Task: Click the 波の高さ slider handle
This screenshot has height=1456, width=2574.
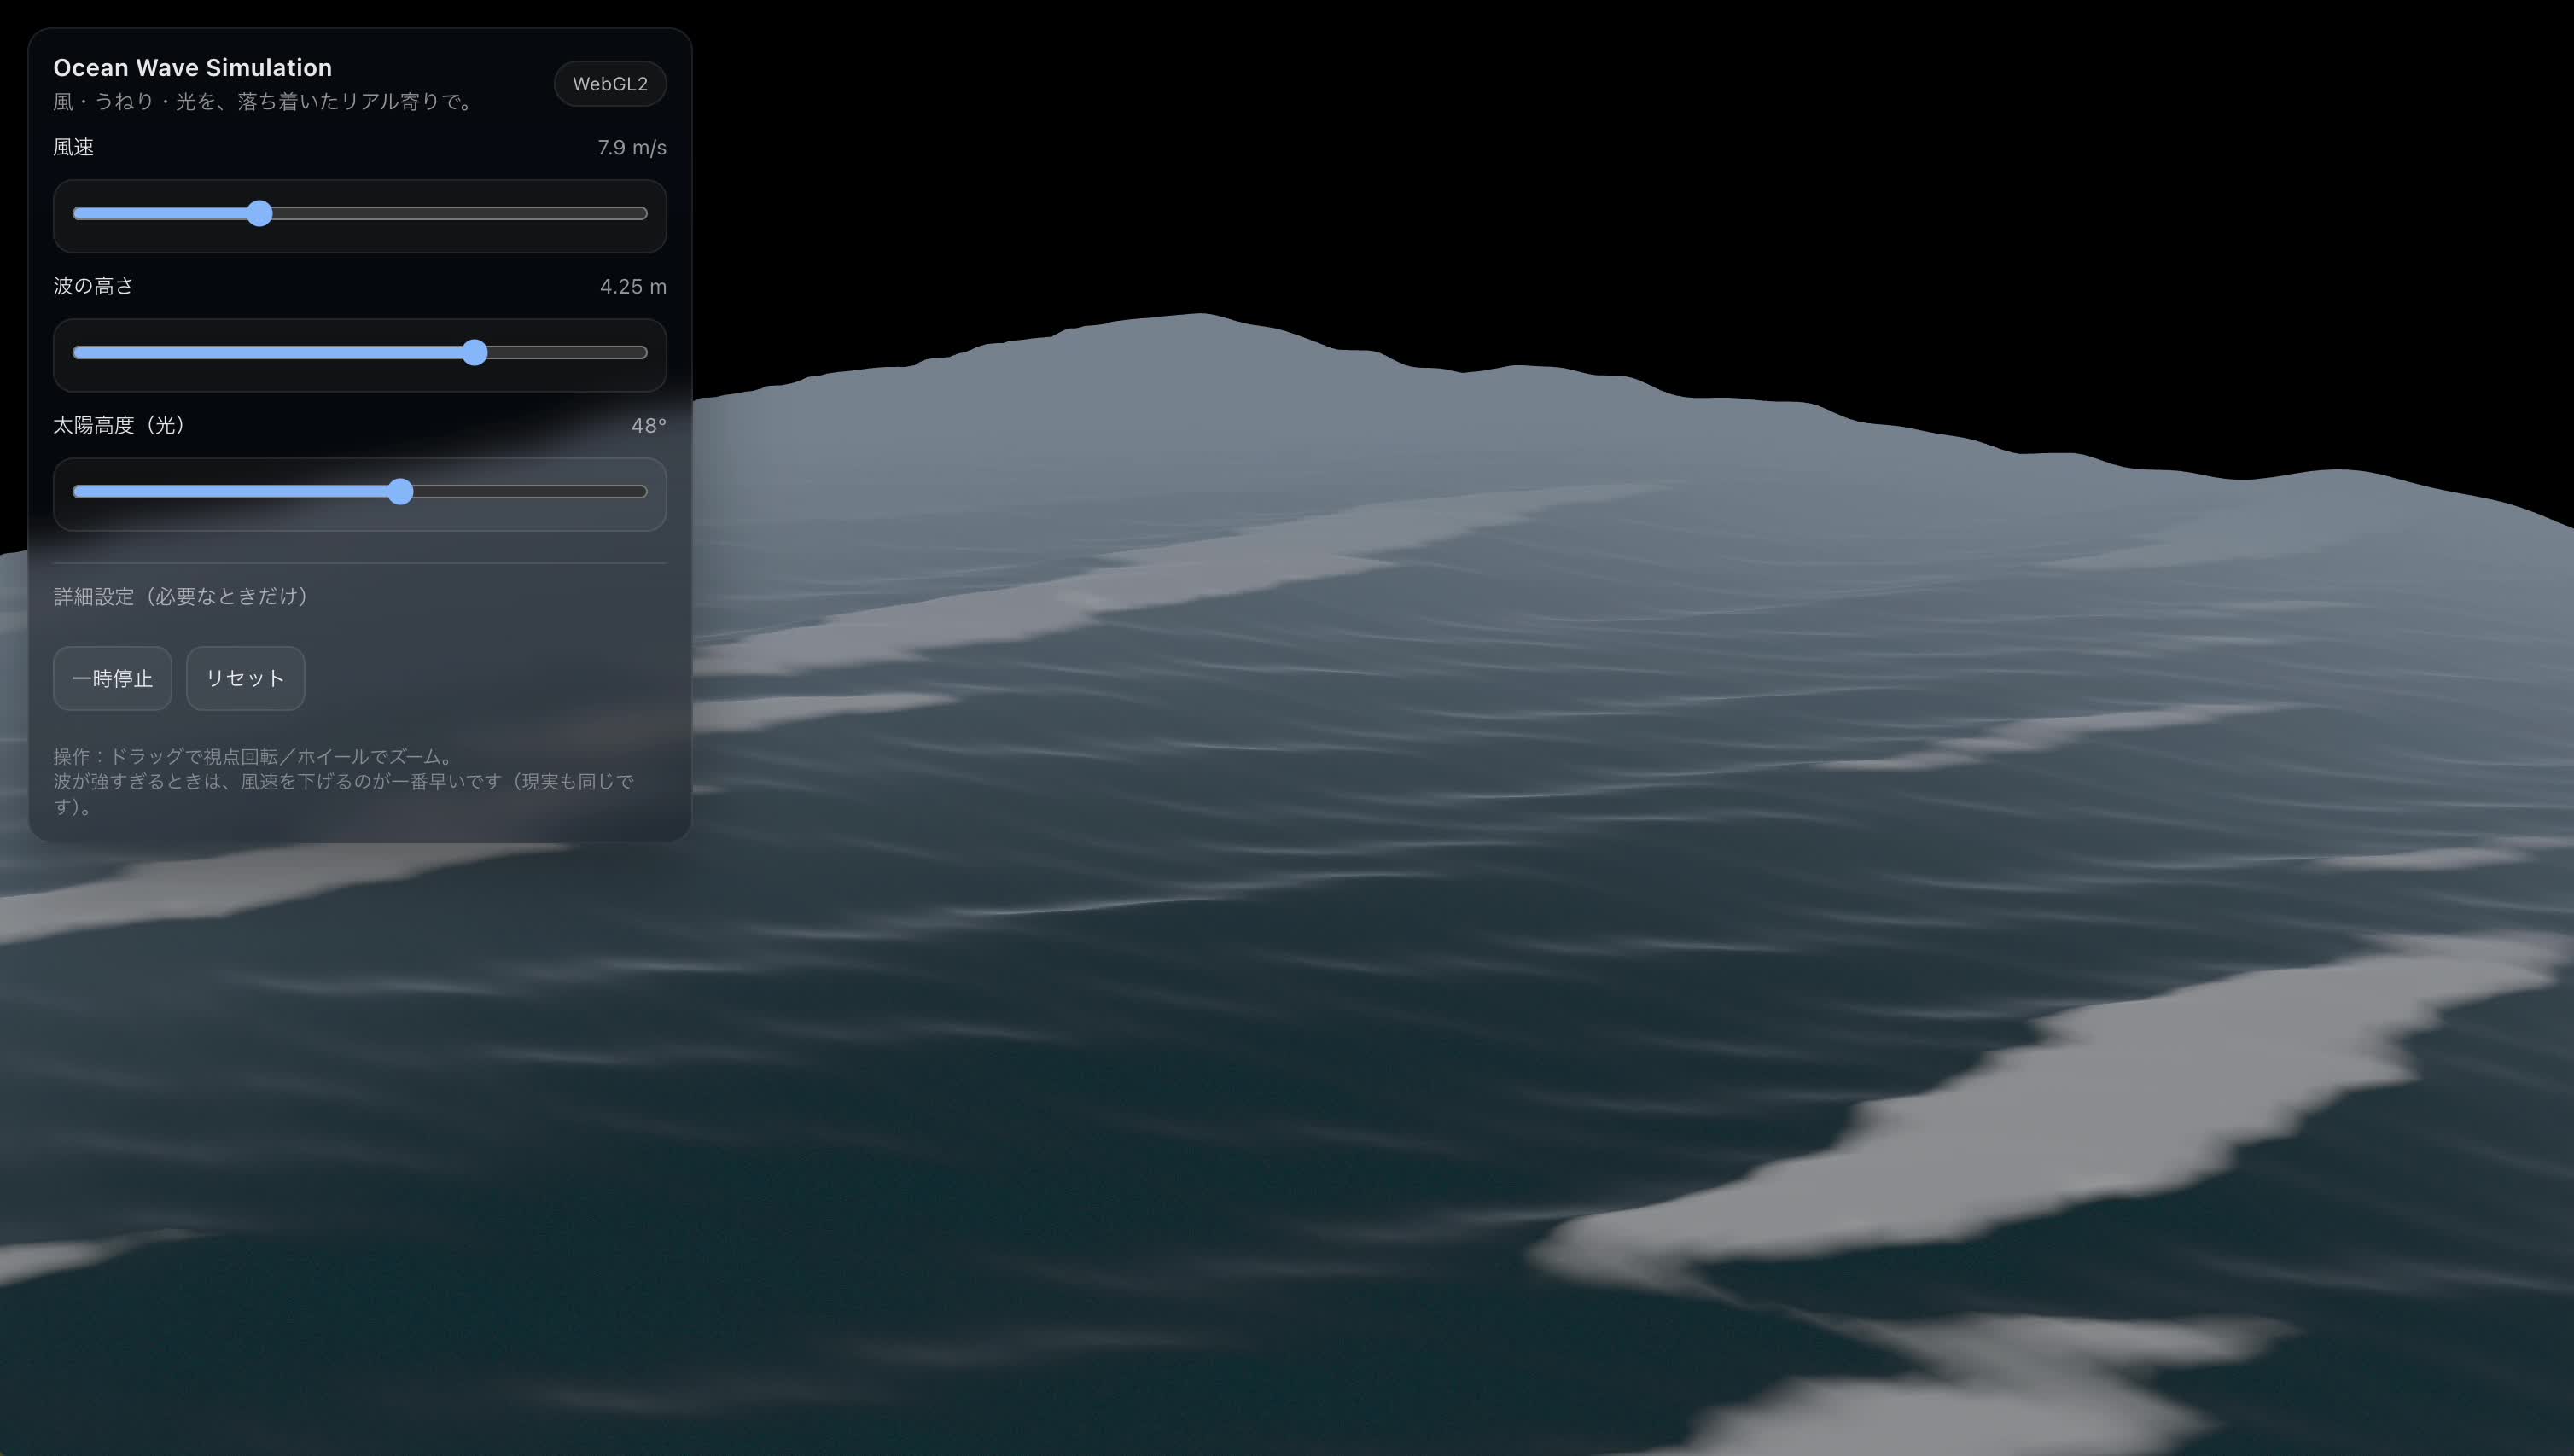Action: [475, 352]
